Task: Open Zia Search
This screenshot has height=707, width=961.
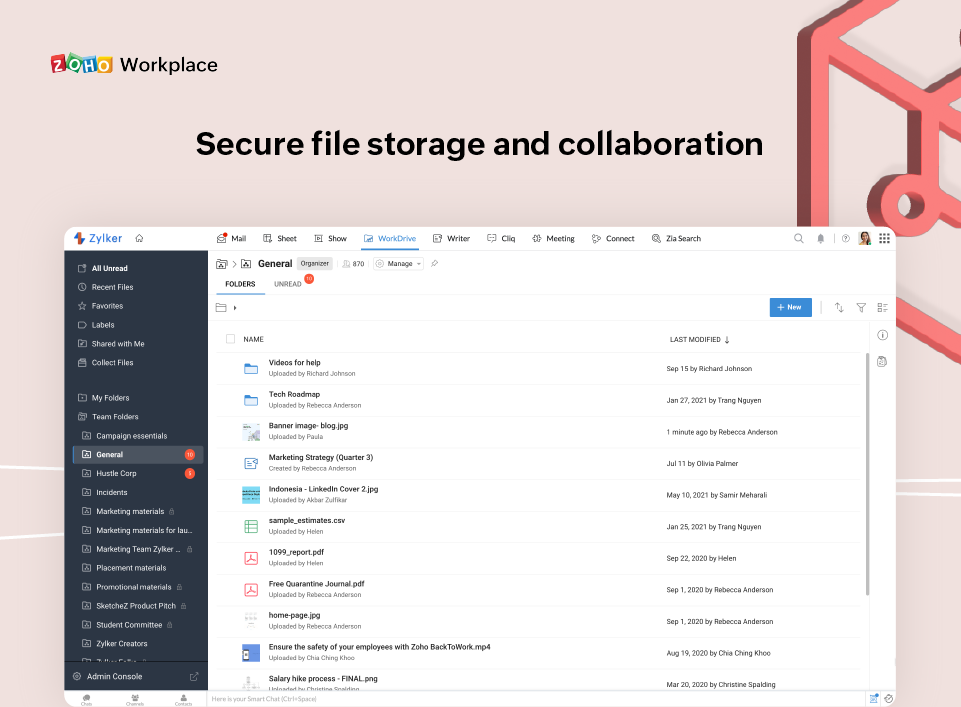Action: 676,238
